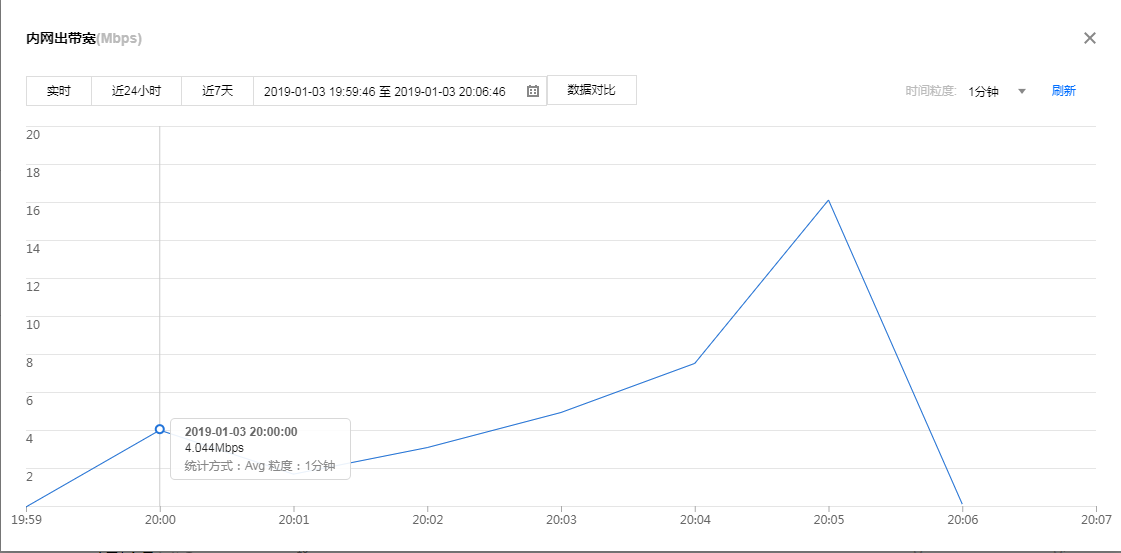Click the date range input field
The height and width of the screenshot is (553, 1121).
(x=385, y=91)
